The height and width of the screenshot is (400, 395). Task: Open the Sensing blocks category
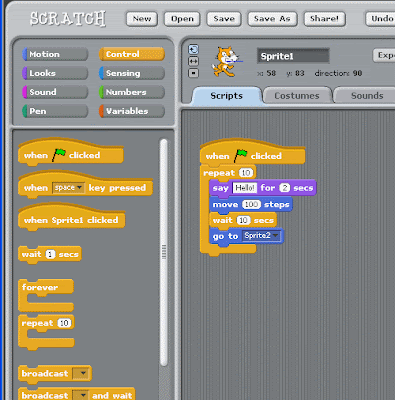132,73
